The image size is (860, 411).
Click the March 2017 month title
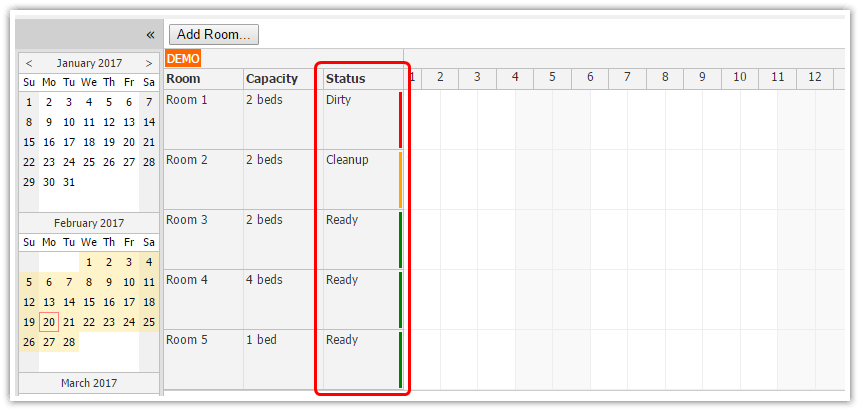(x=89, y=383)
